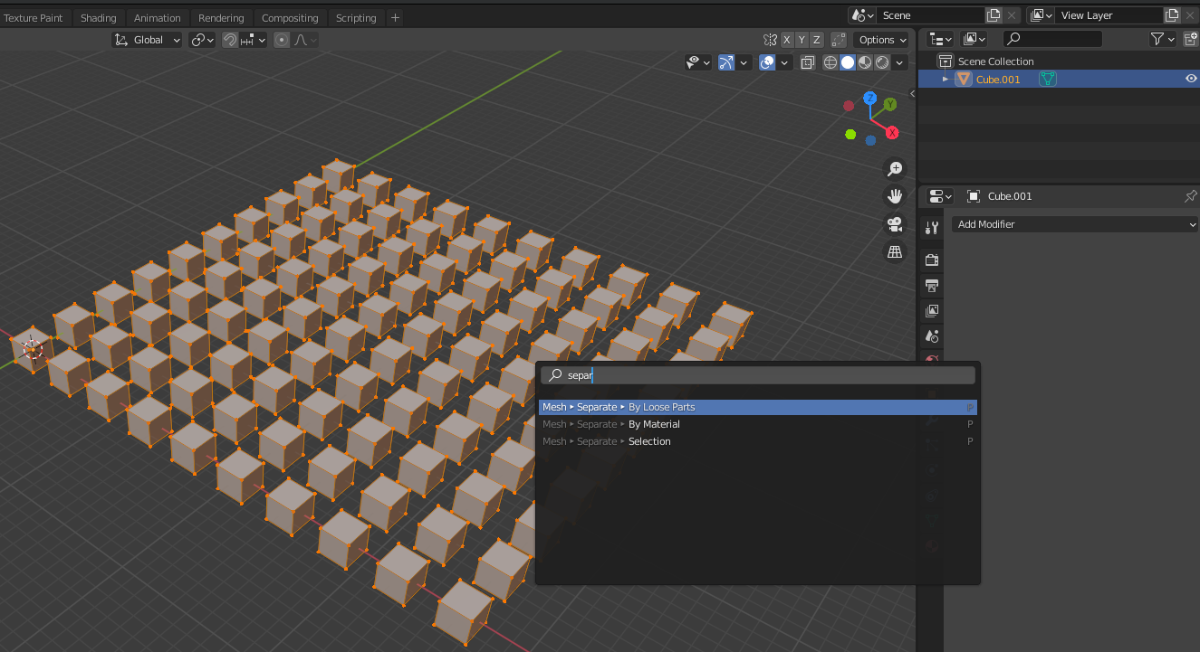Open the view layer browse icon
Screen dimensions: 1200x652
(x=1040, y=15)
